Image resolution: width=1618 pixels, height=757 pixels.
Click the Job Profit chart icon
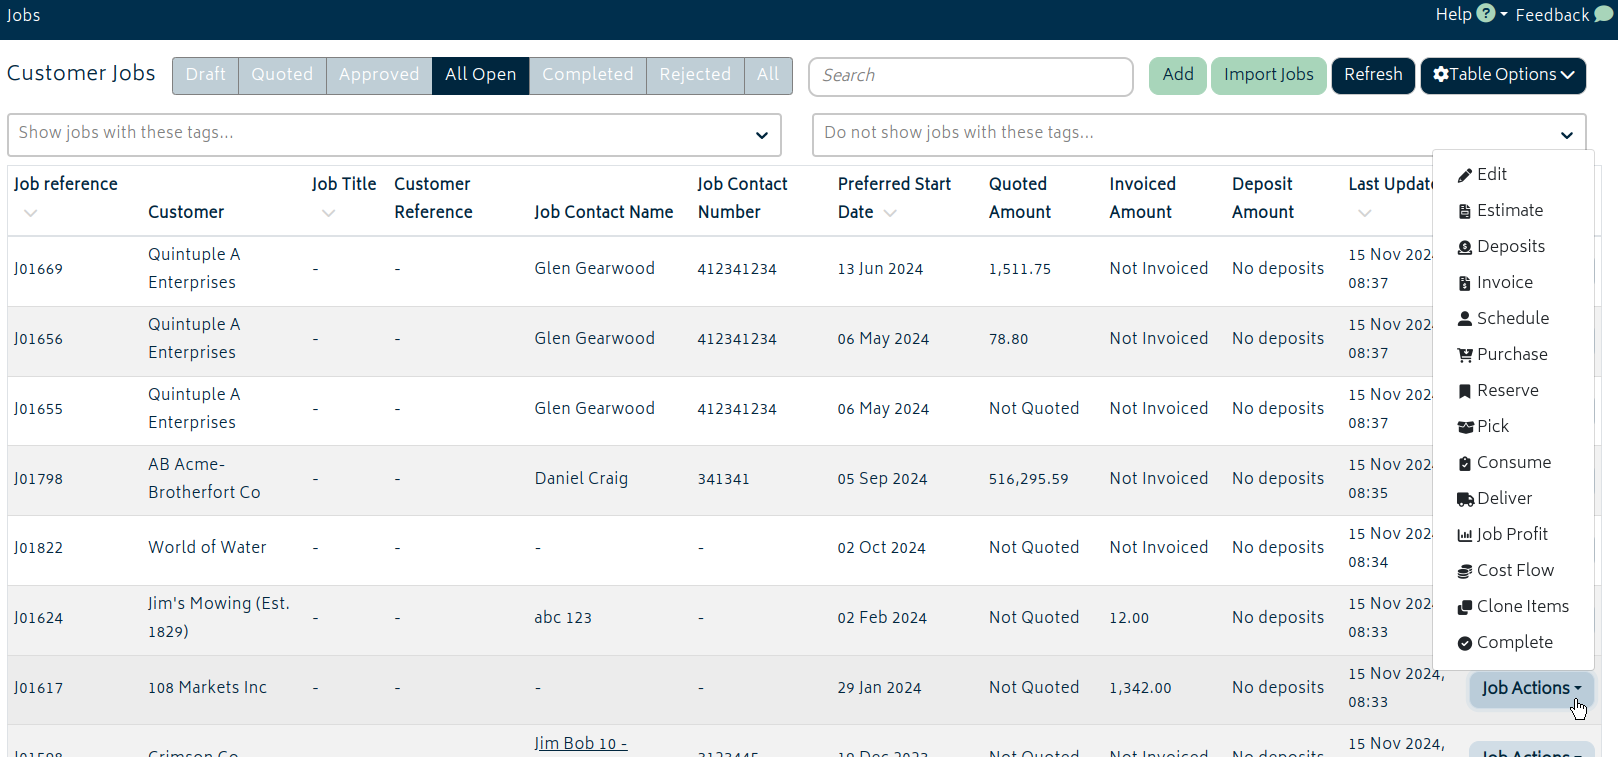(1465, 535)
